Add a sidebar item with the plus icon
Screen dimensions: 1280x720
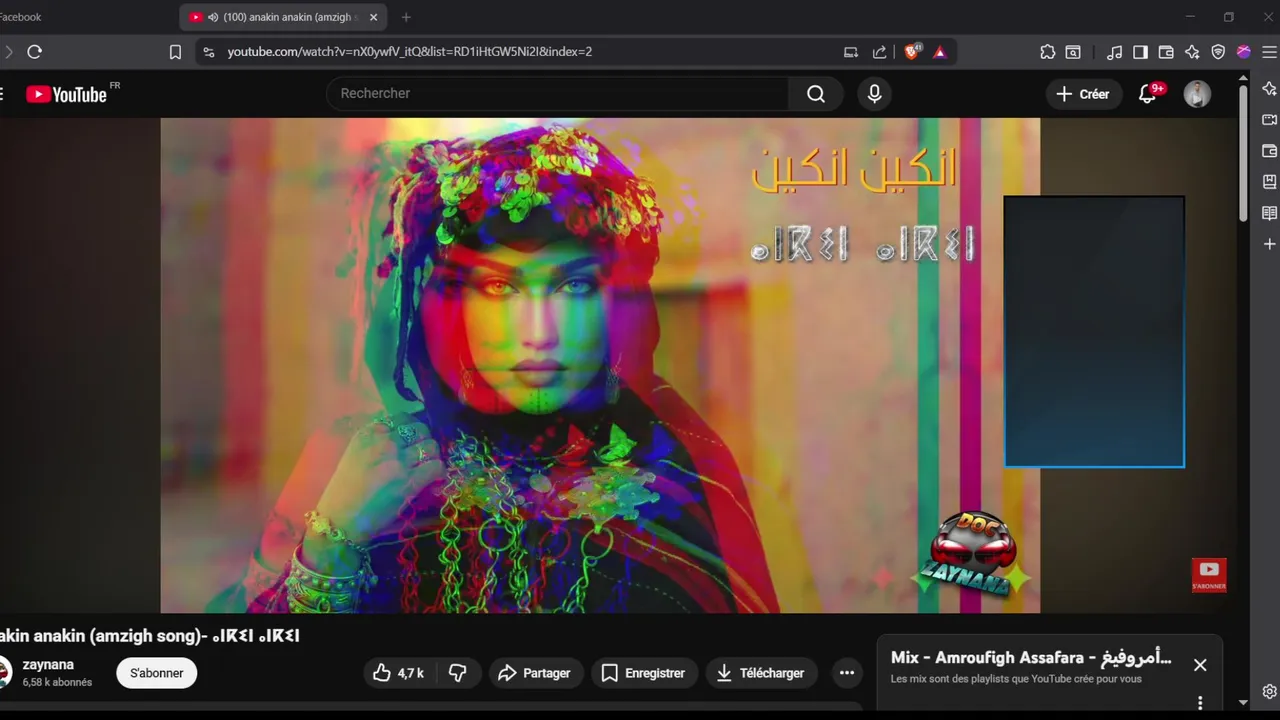coord(1269,244)
